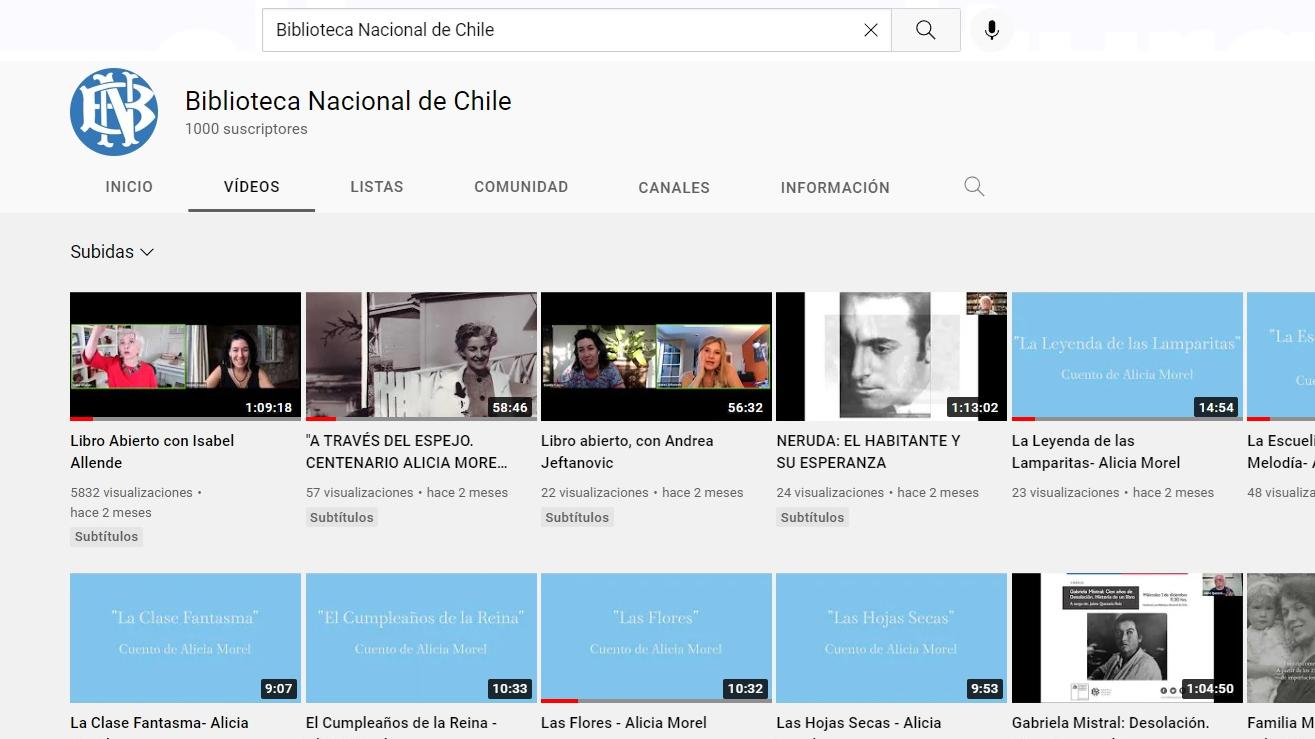1315x739 pixels.
Task: Click title NERUDA: EL HABITANTE Y SU ESPERANZA
Action: click(x=868, y=452)
